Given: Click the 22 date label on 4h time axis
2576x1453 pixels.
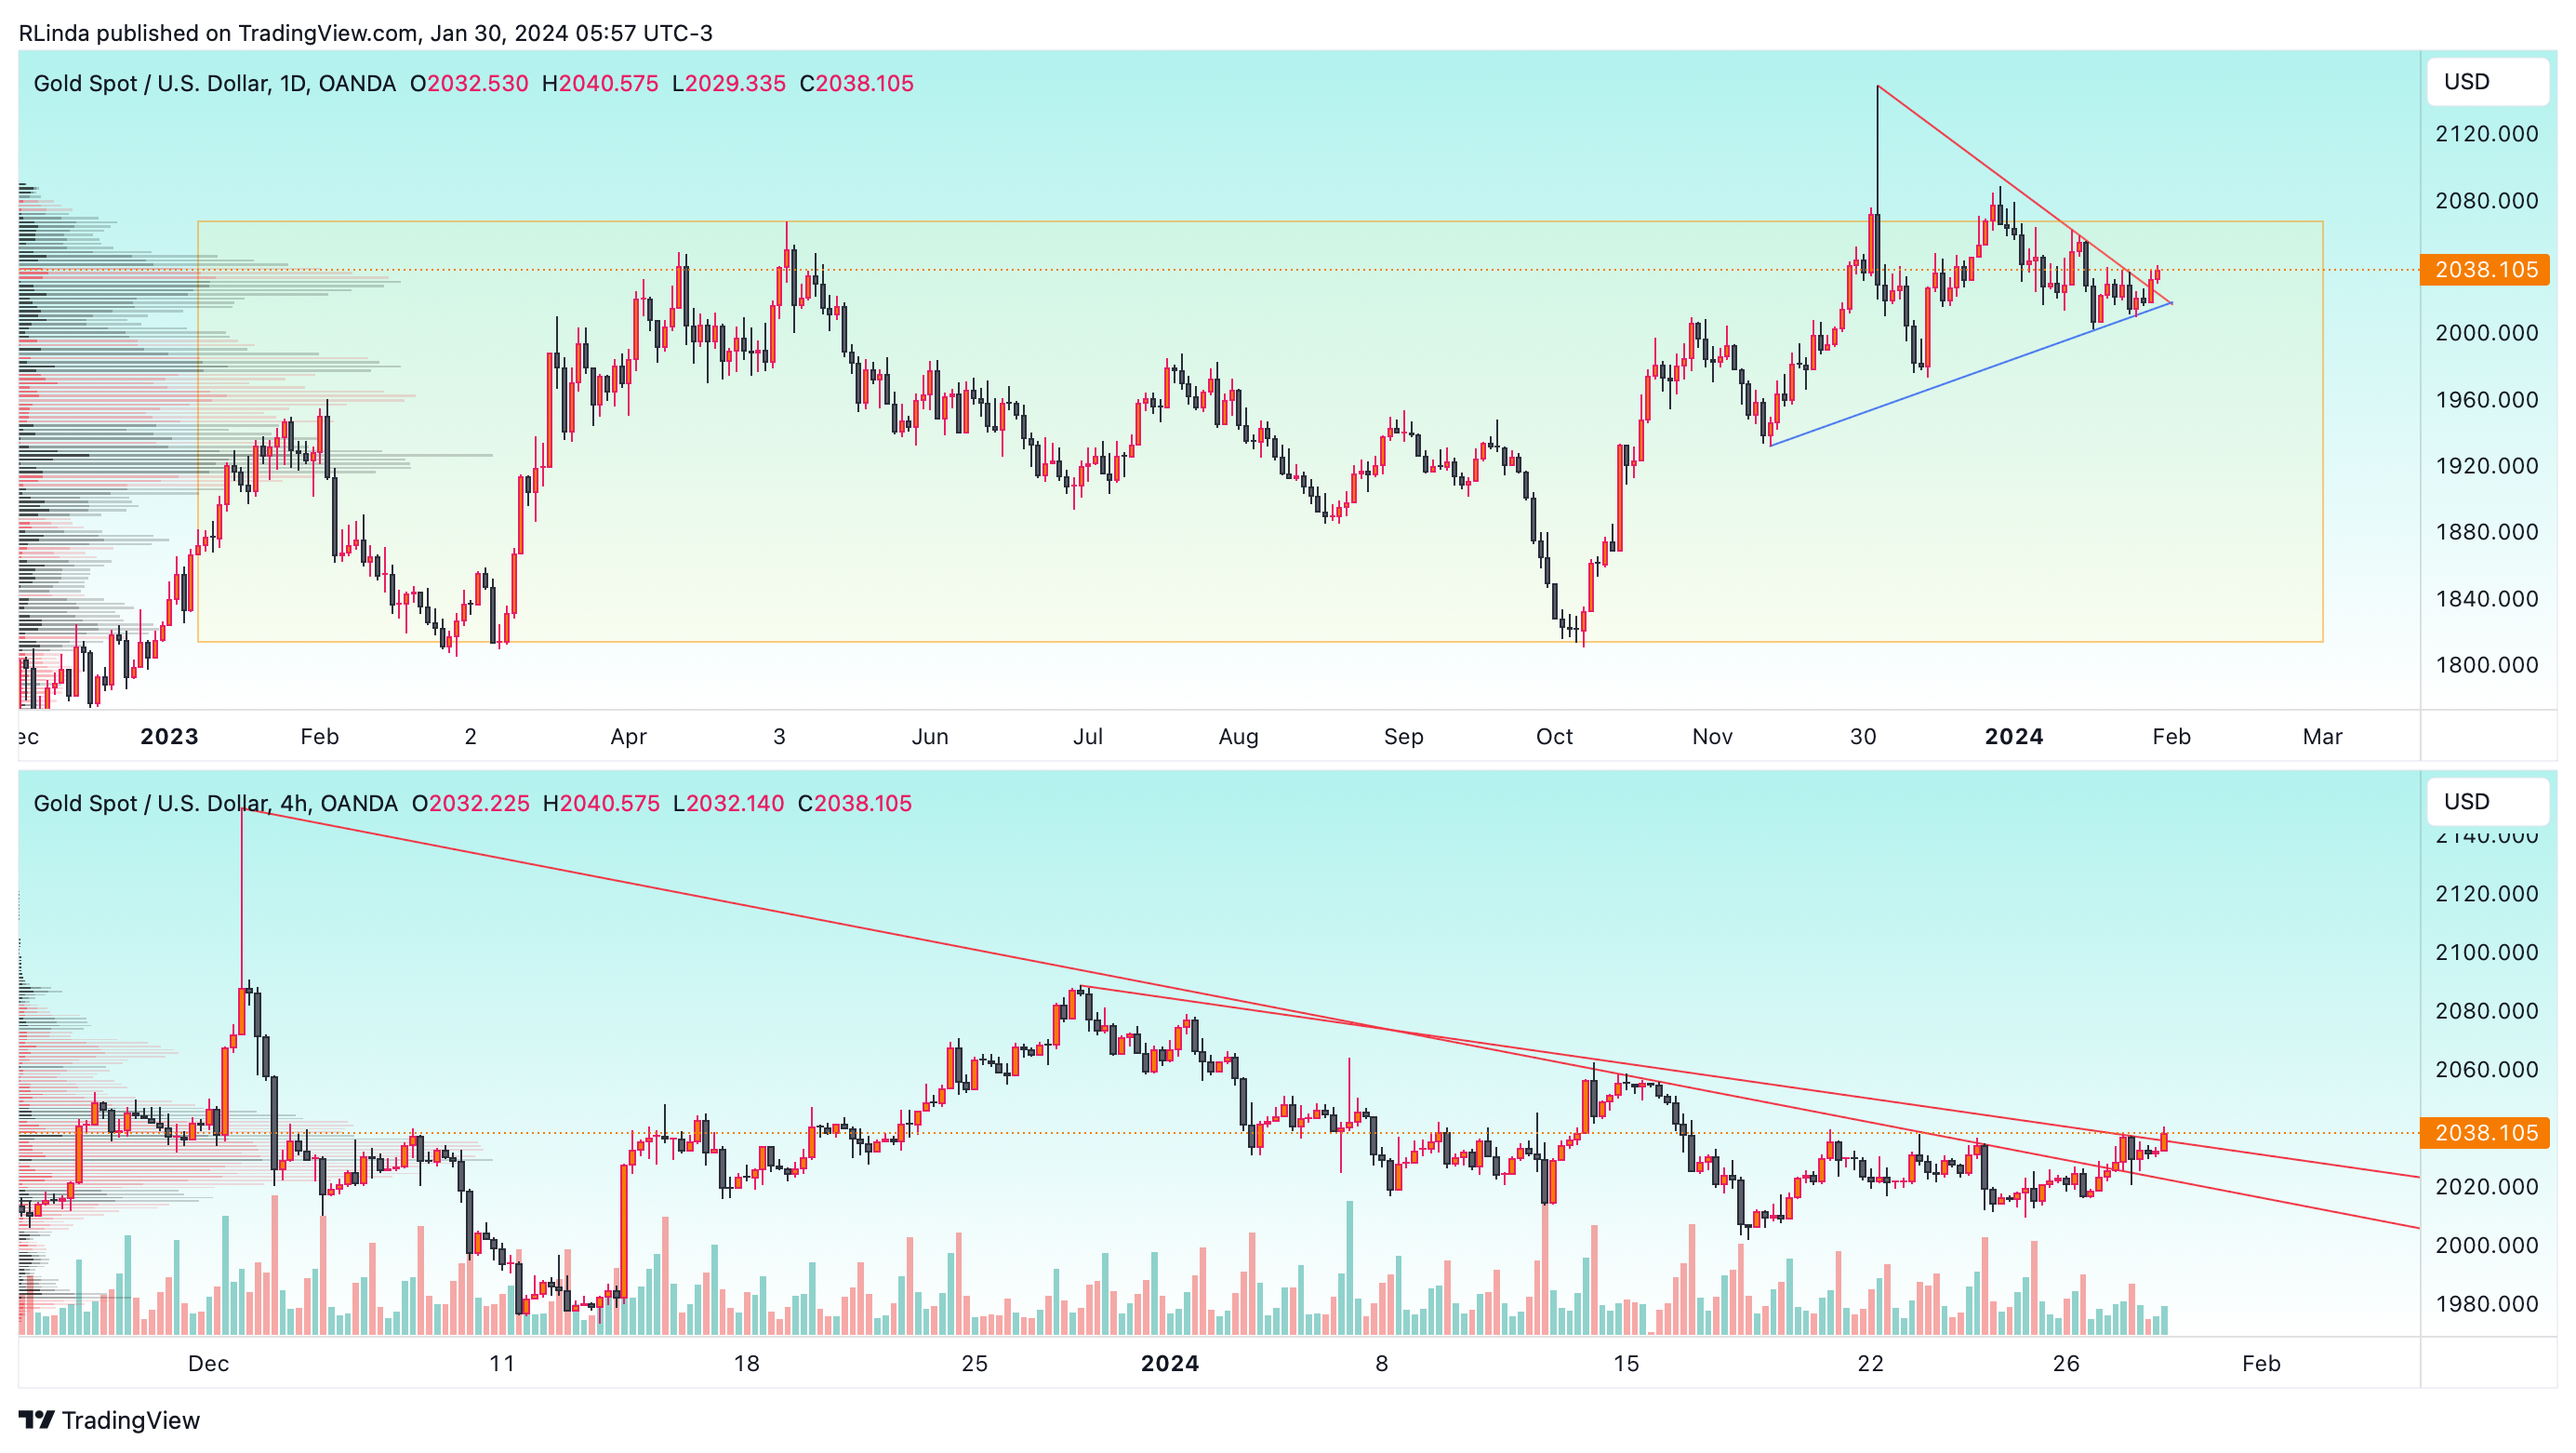Looking at the screenshot, I should [1870, 1364].
